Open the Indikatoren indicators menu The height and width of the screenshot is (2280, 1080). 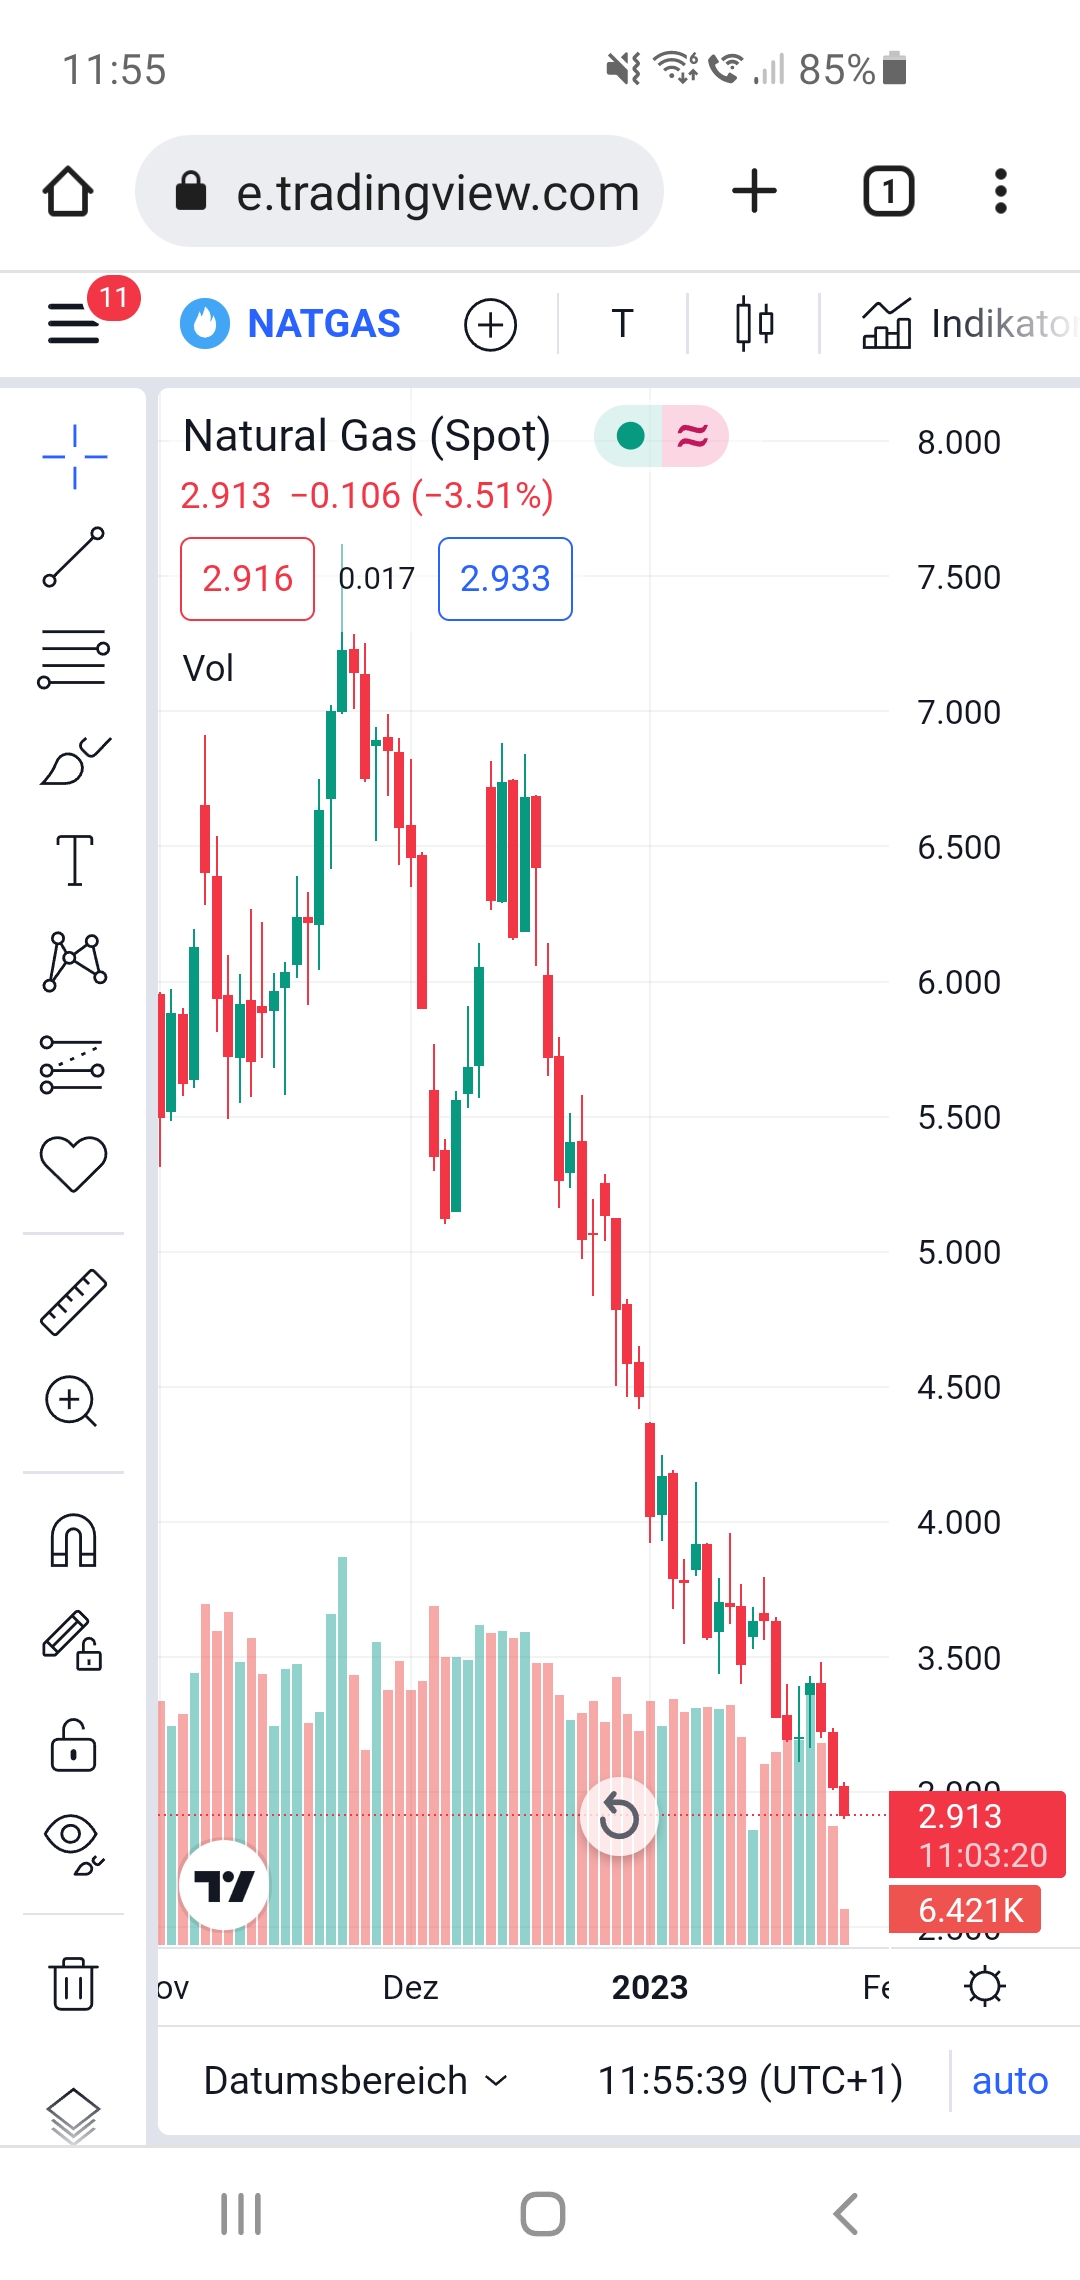tap(966, 324)
